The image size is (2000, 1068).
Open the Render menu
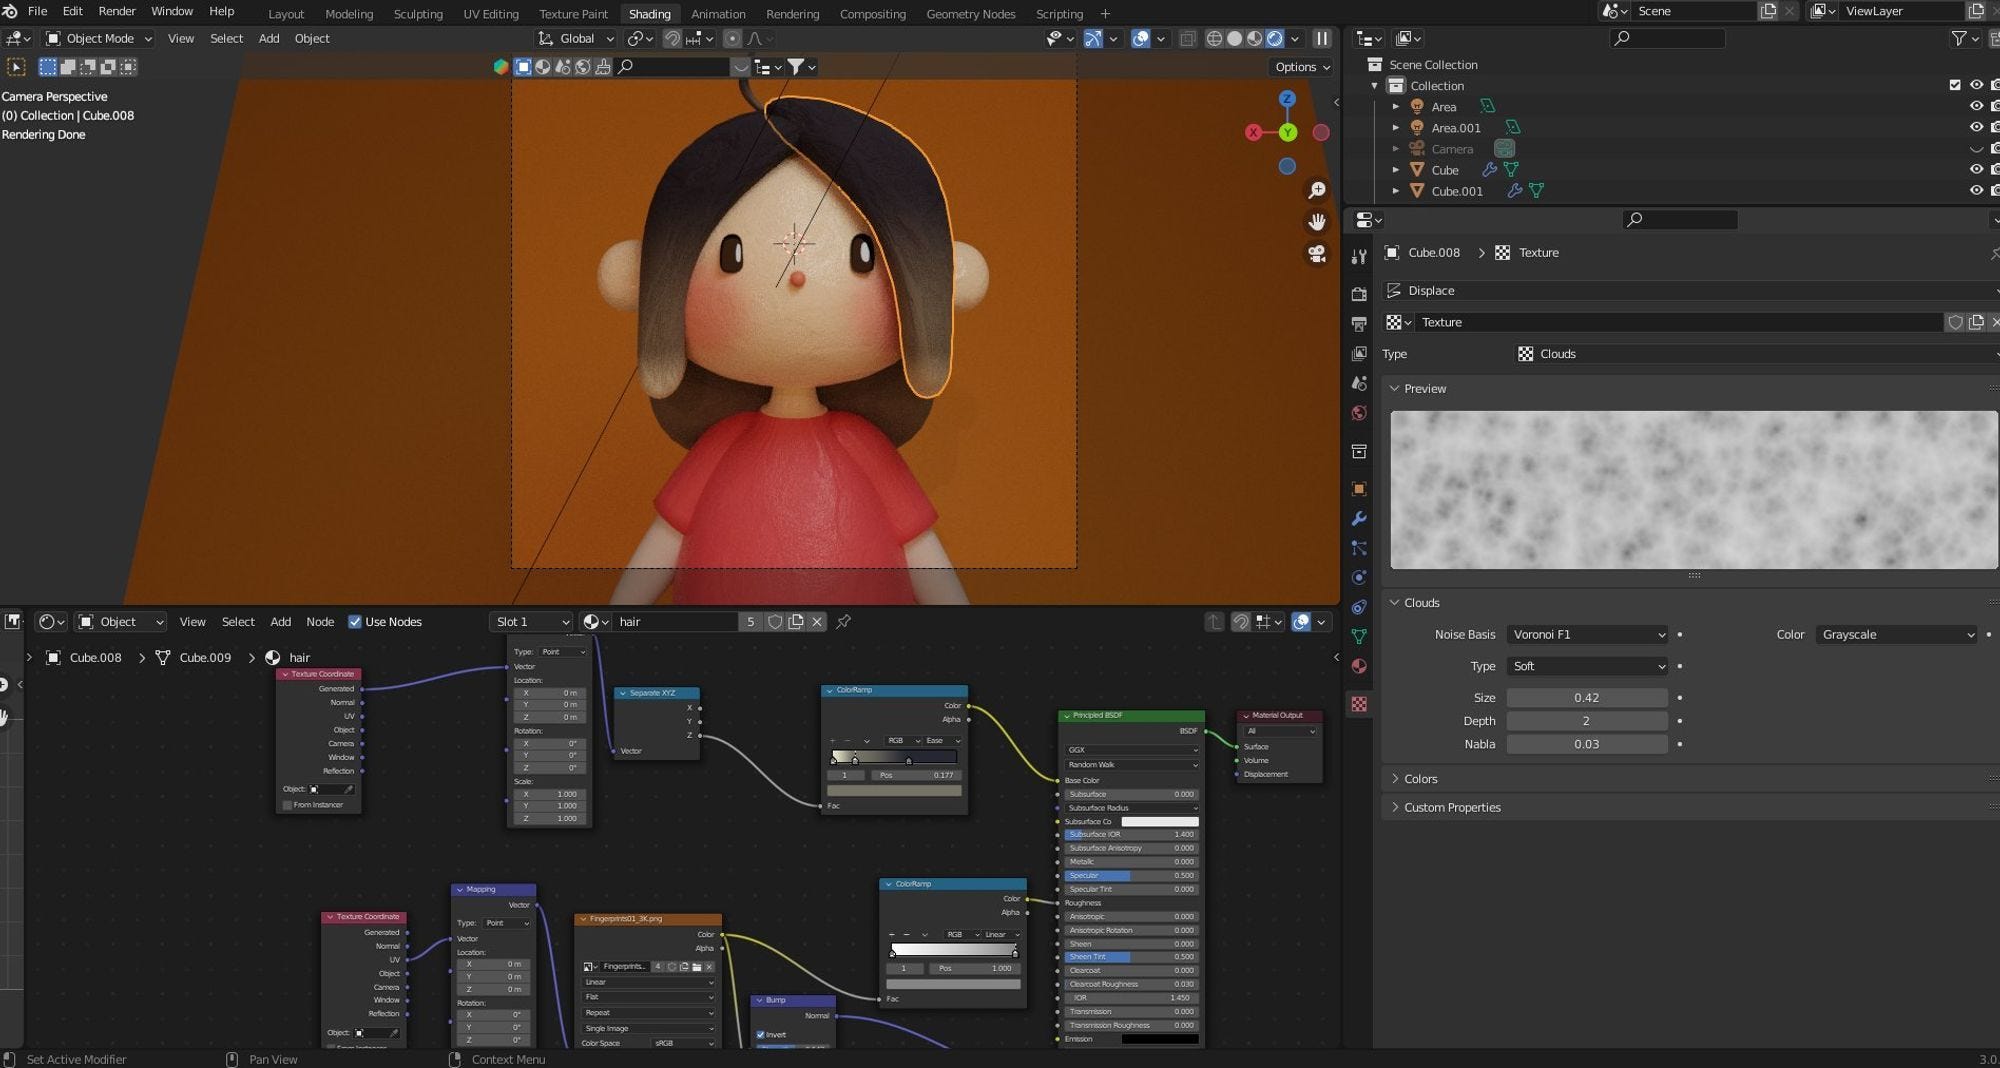point(116,11)
